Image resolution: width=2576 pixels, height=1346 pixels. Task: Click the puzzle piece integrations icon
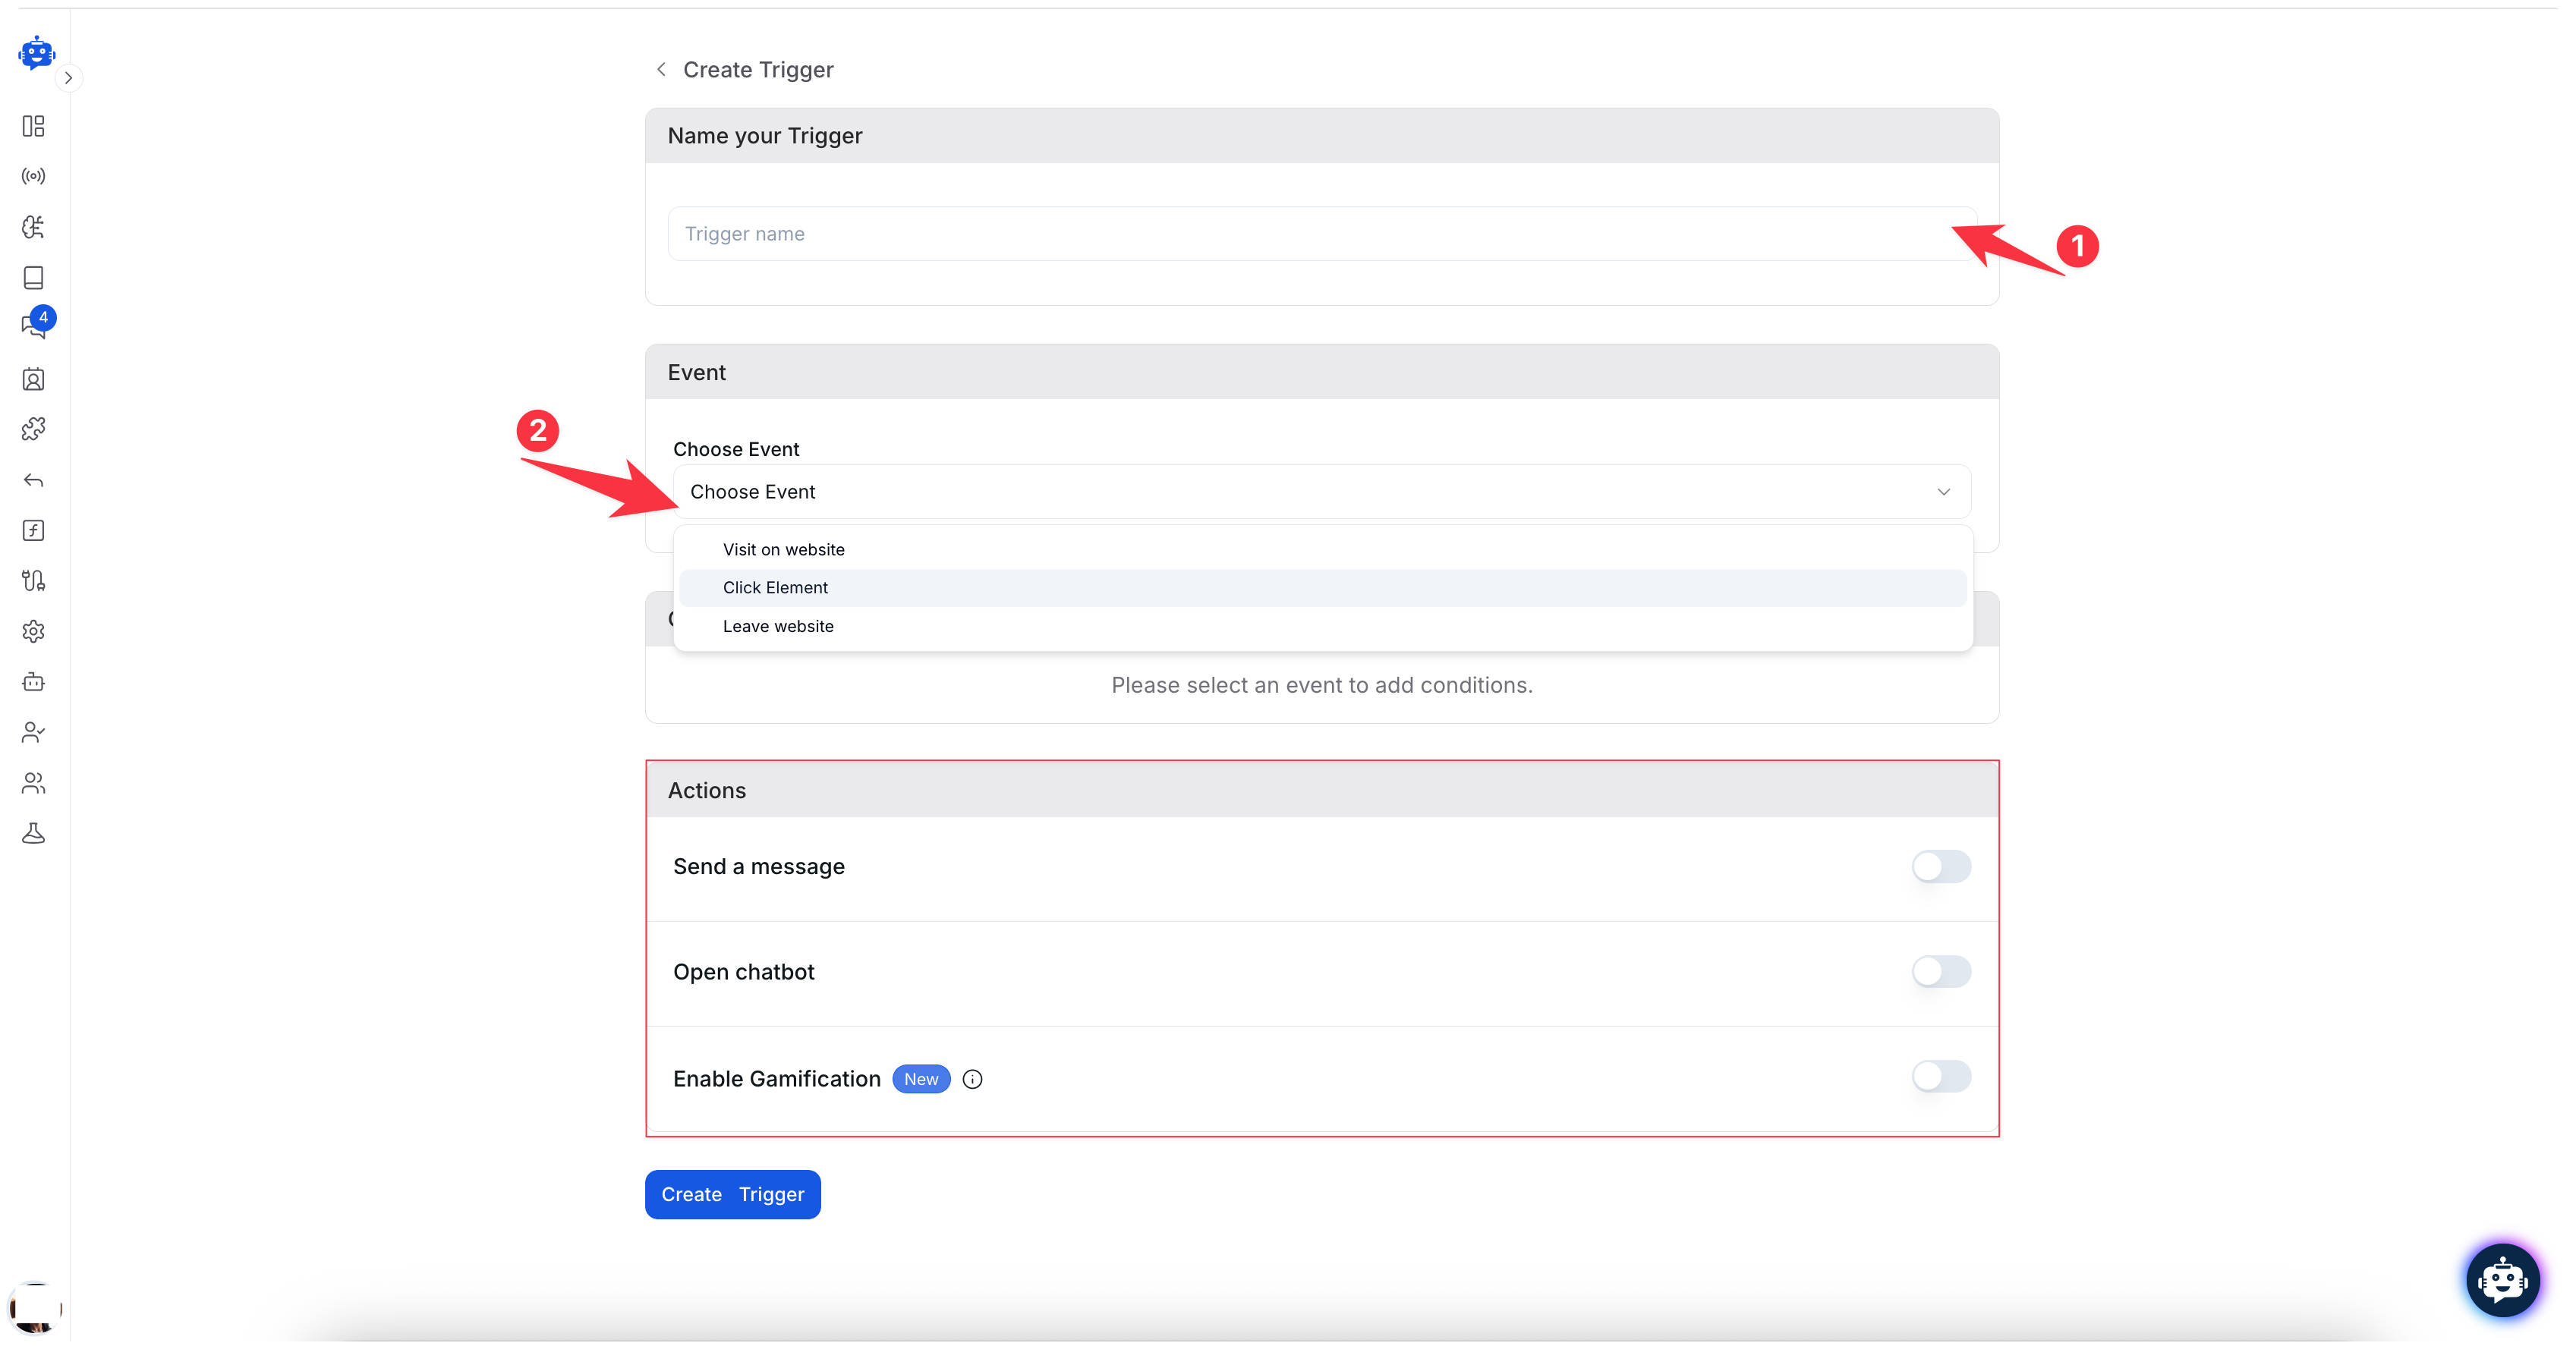click(x=33, y=429)
